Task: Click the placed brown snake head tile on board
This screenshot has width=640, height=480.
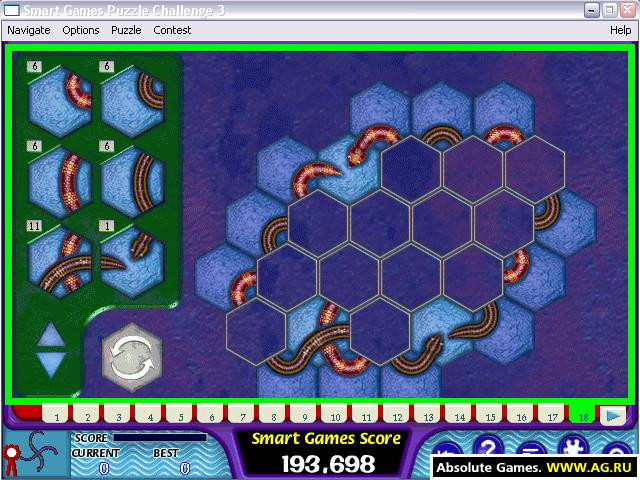Action: coord(442,331)
